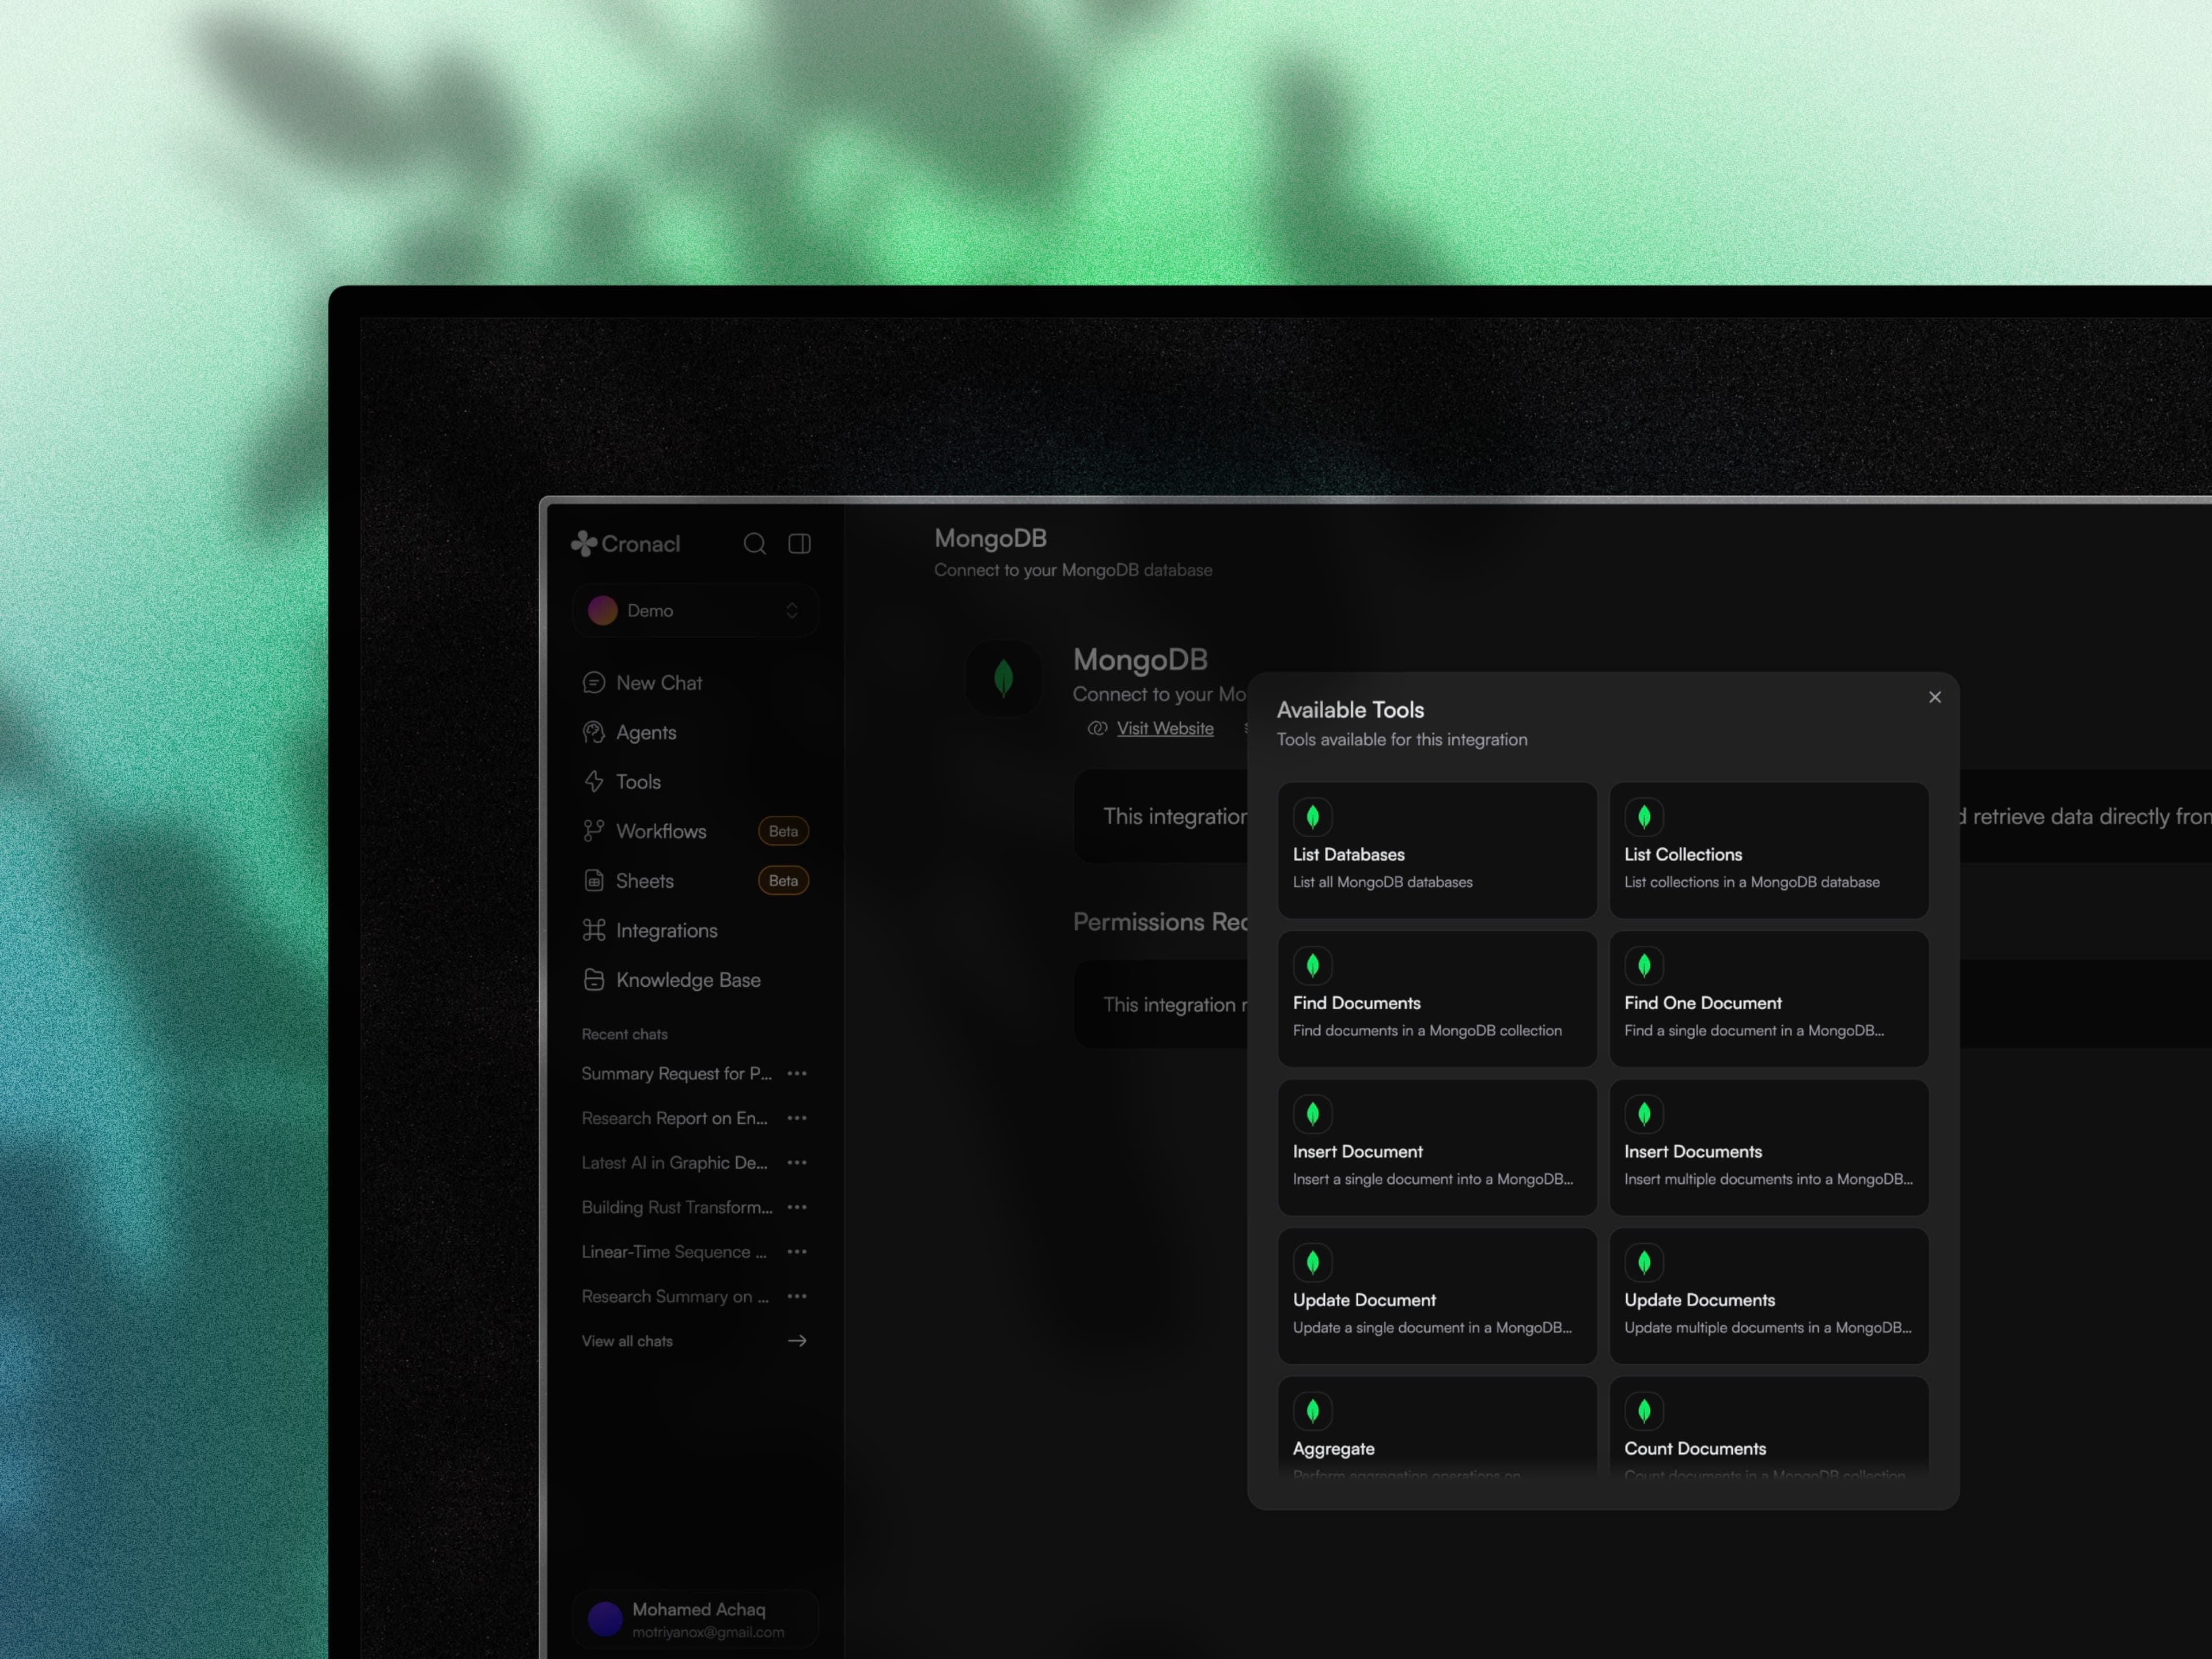Select the Find One Document tool card

click(1769, 999)
